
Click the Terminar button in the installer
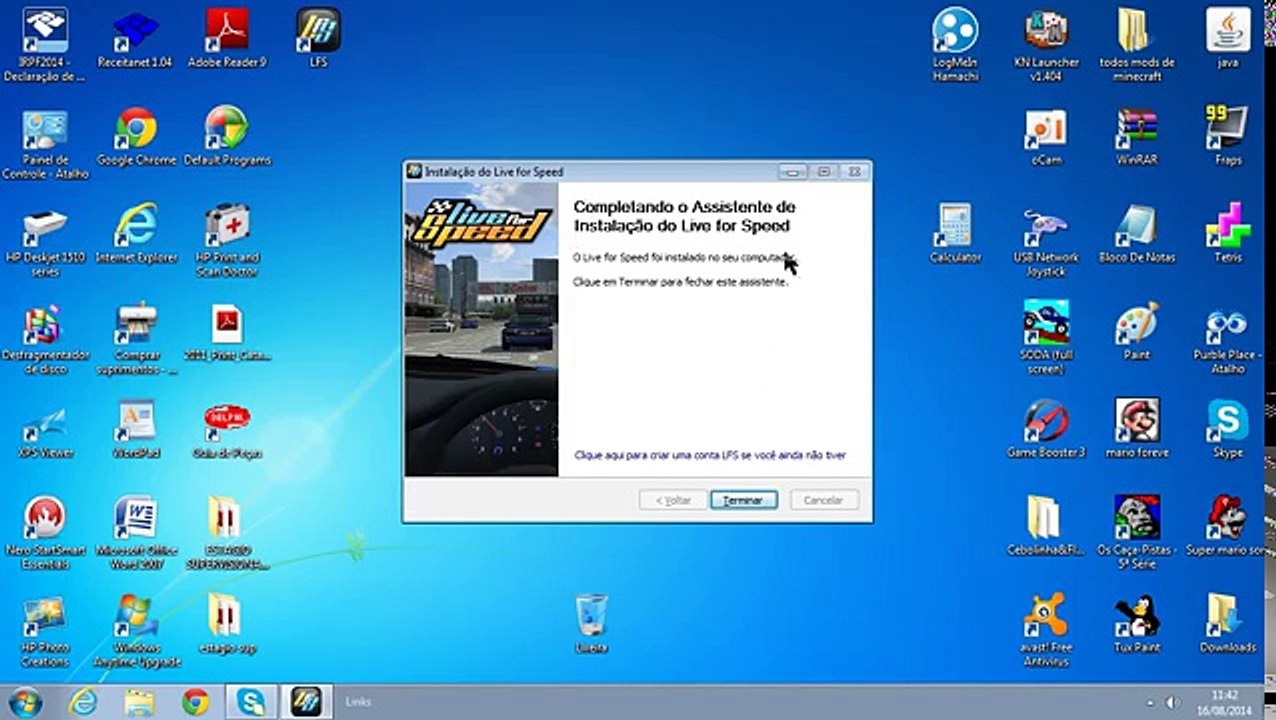click(743, 500)
